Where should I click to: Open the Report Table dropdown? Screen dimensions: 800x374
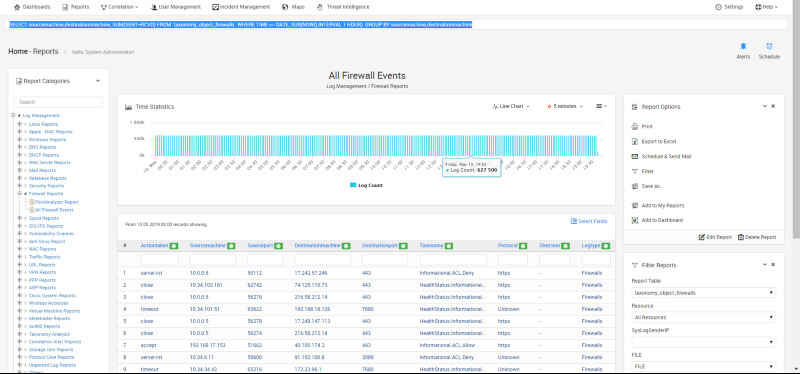point(704,293)
